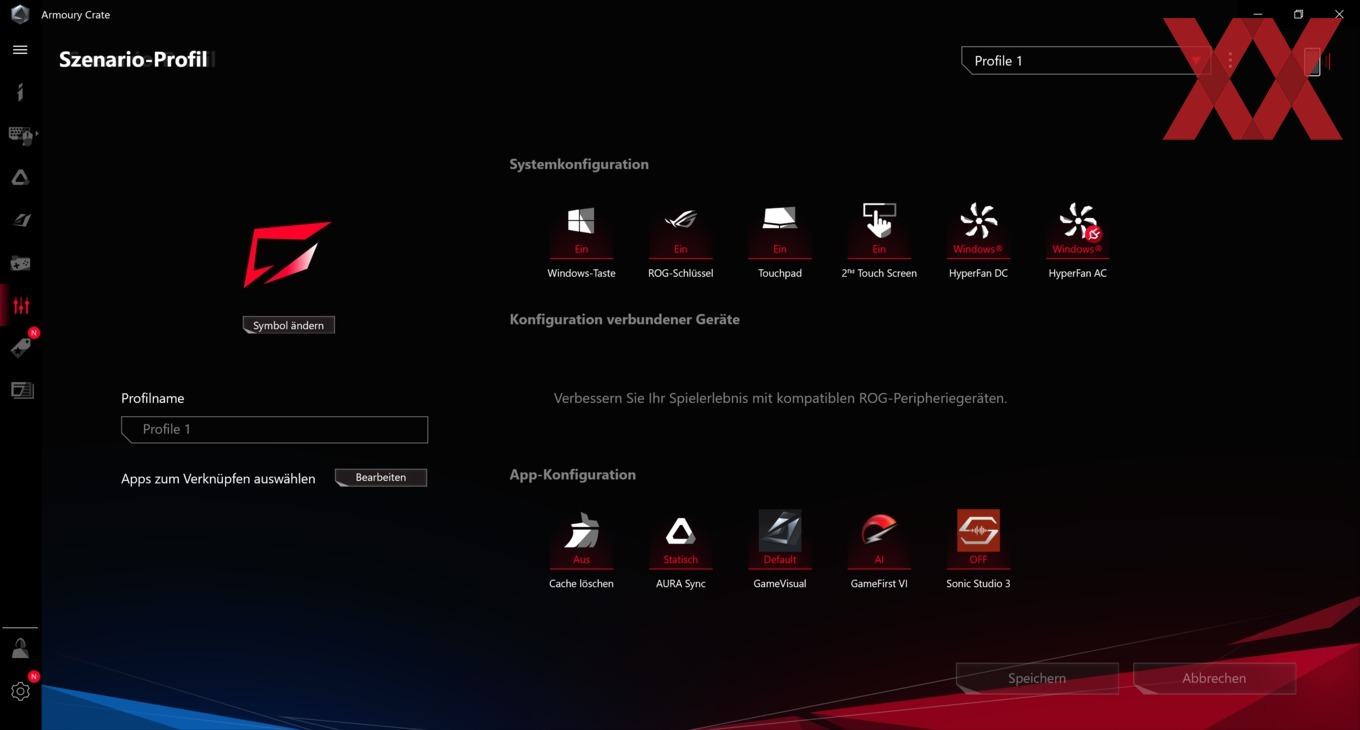Open the News sidebar icon
The width and height of the screenshot is (1360, 730).
pos(21,390)
